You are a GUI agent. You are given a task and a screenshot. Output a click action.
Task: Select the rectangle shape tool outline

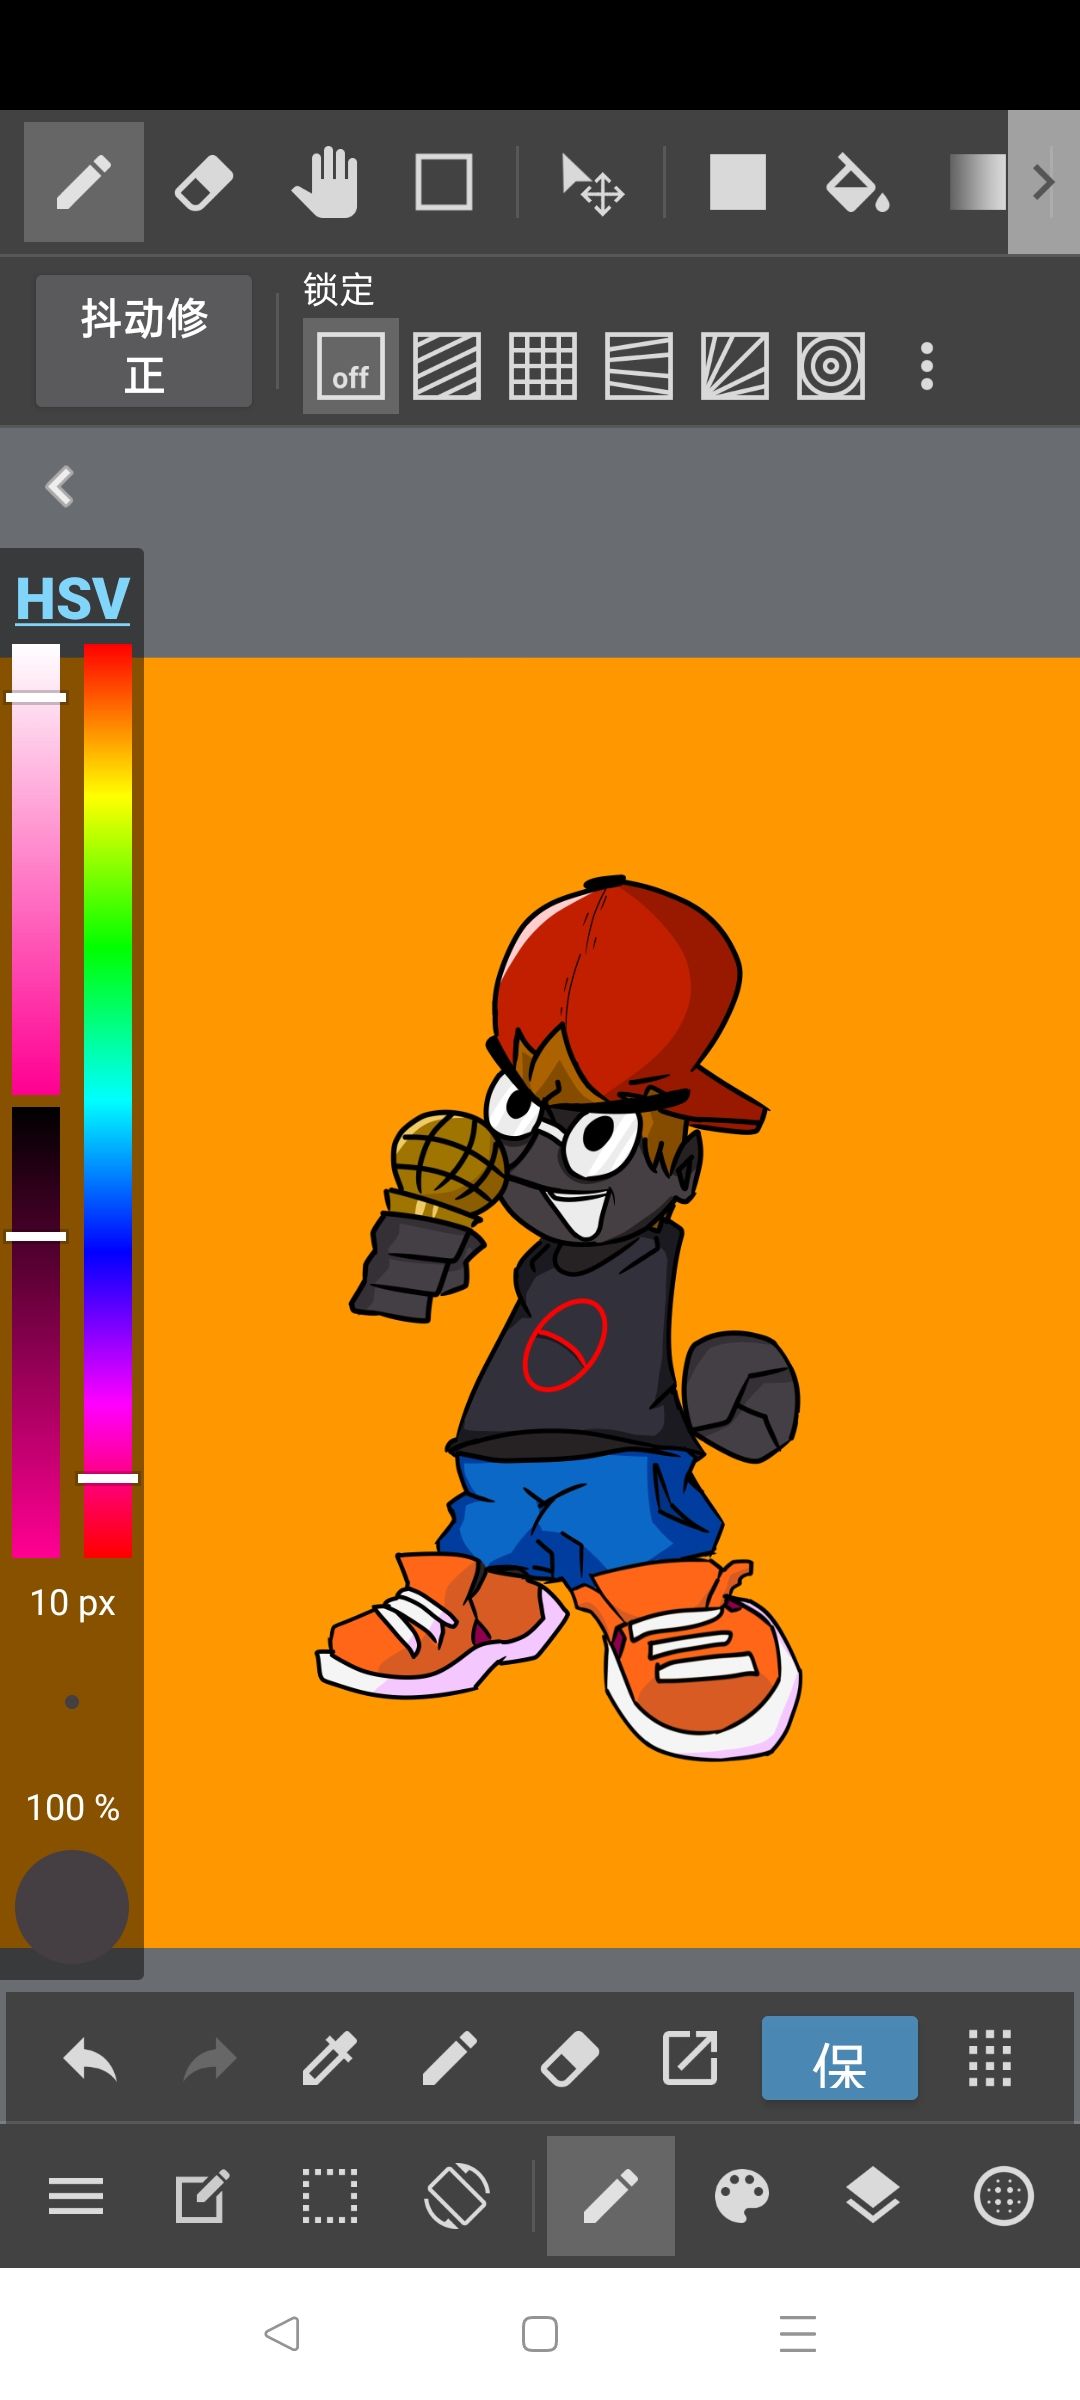coord(444,182)
